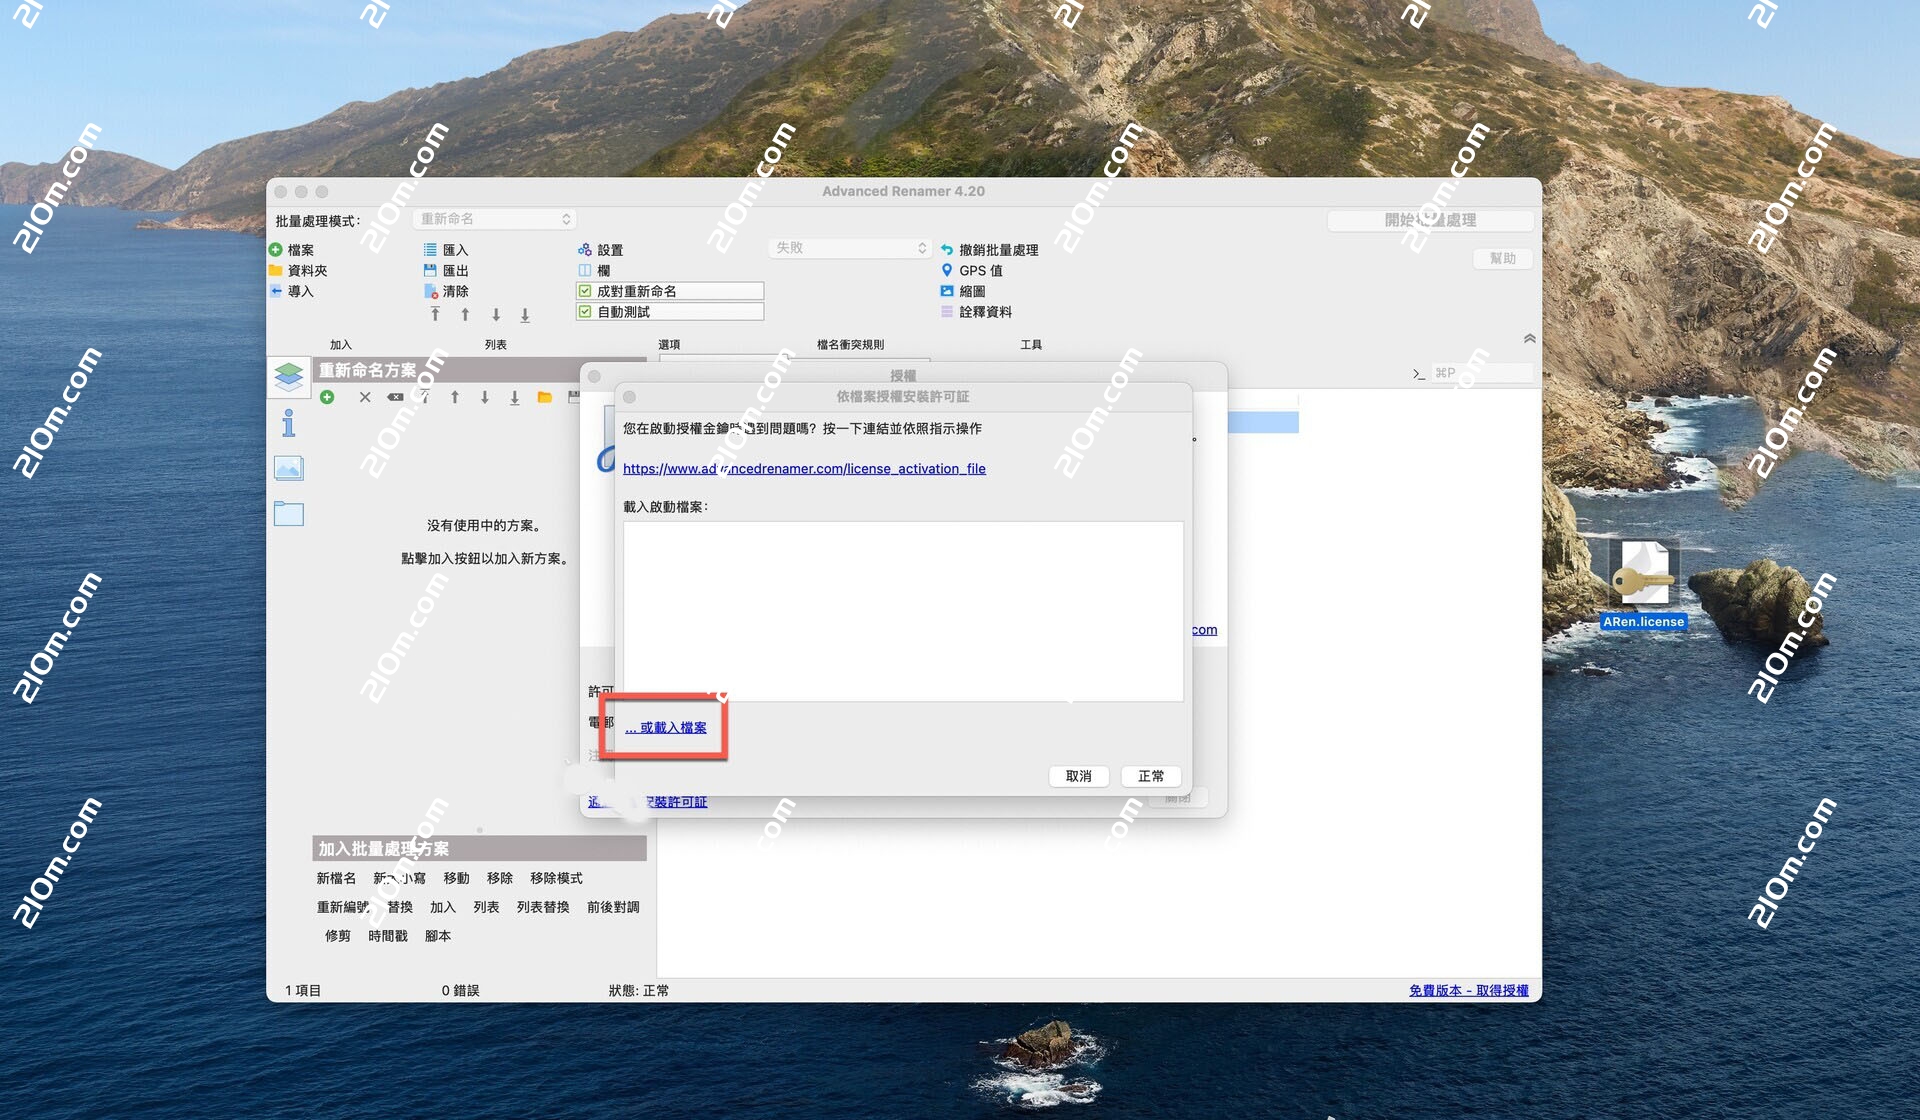Click the green plus to add rename method
The height and width of the screenshot is (1120, 1920).
coord(328,397)
